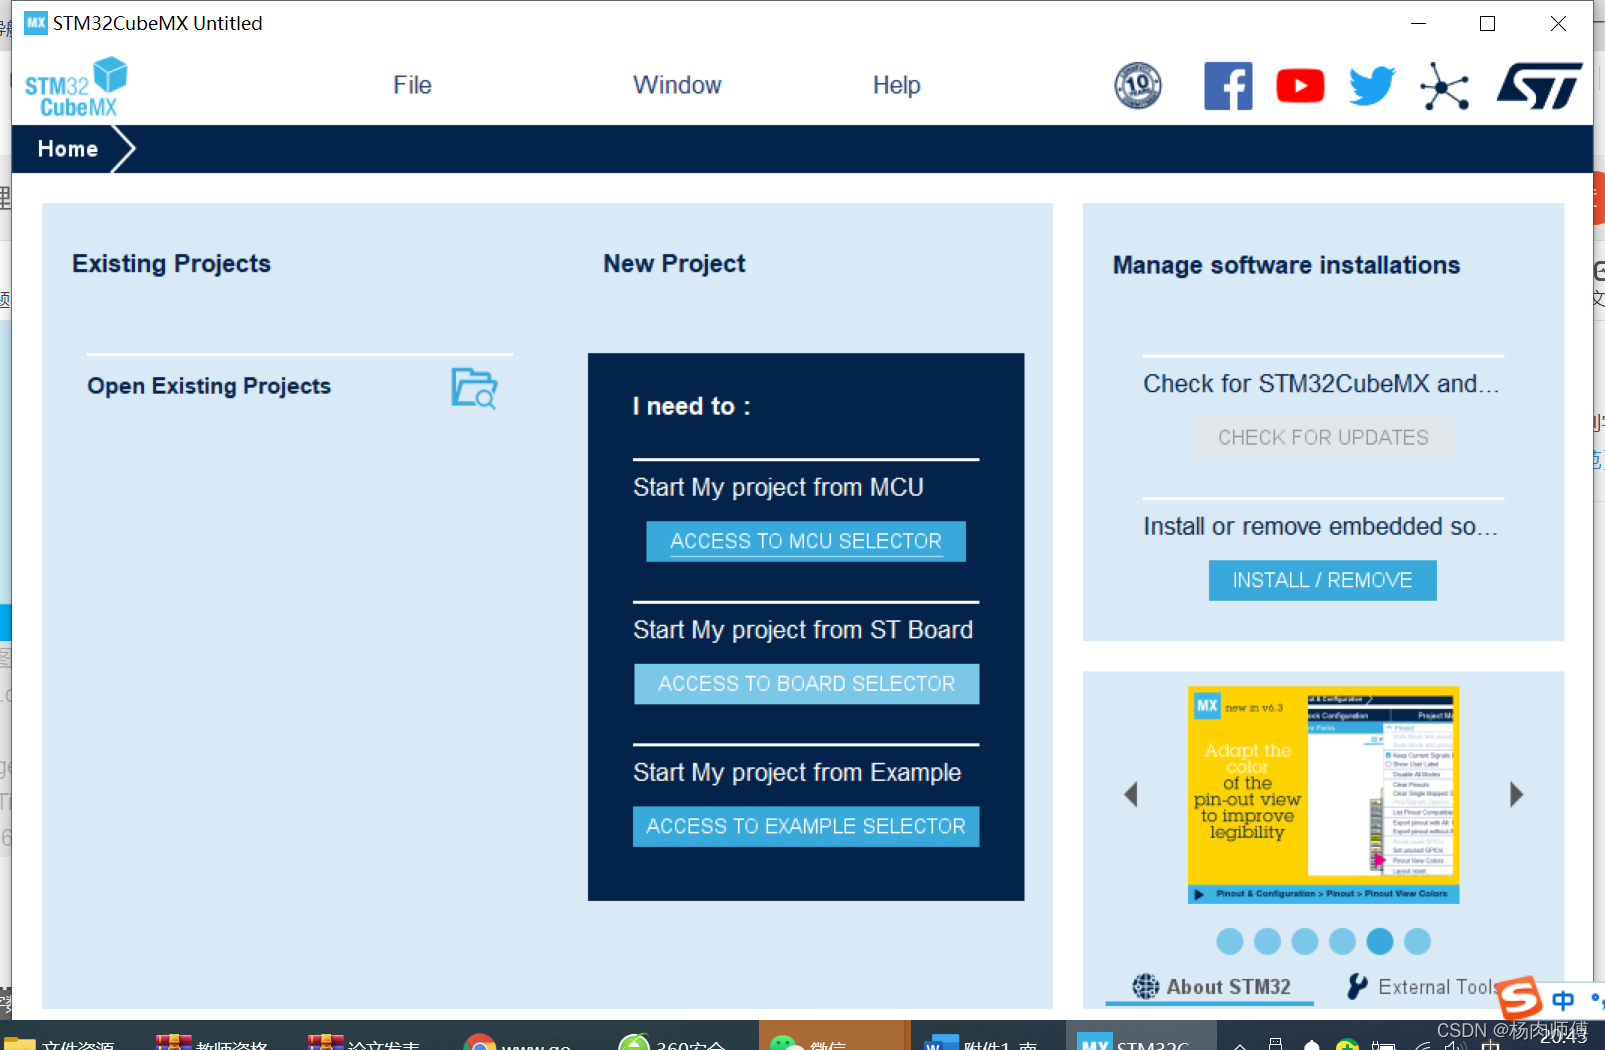Click INSTALL / REMOVE button

(1322, 580)
